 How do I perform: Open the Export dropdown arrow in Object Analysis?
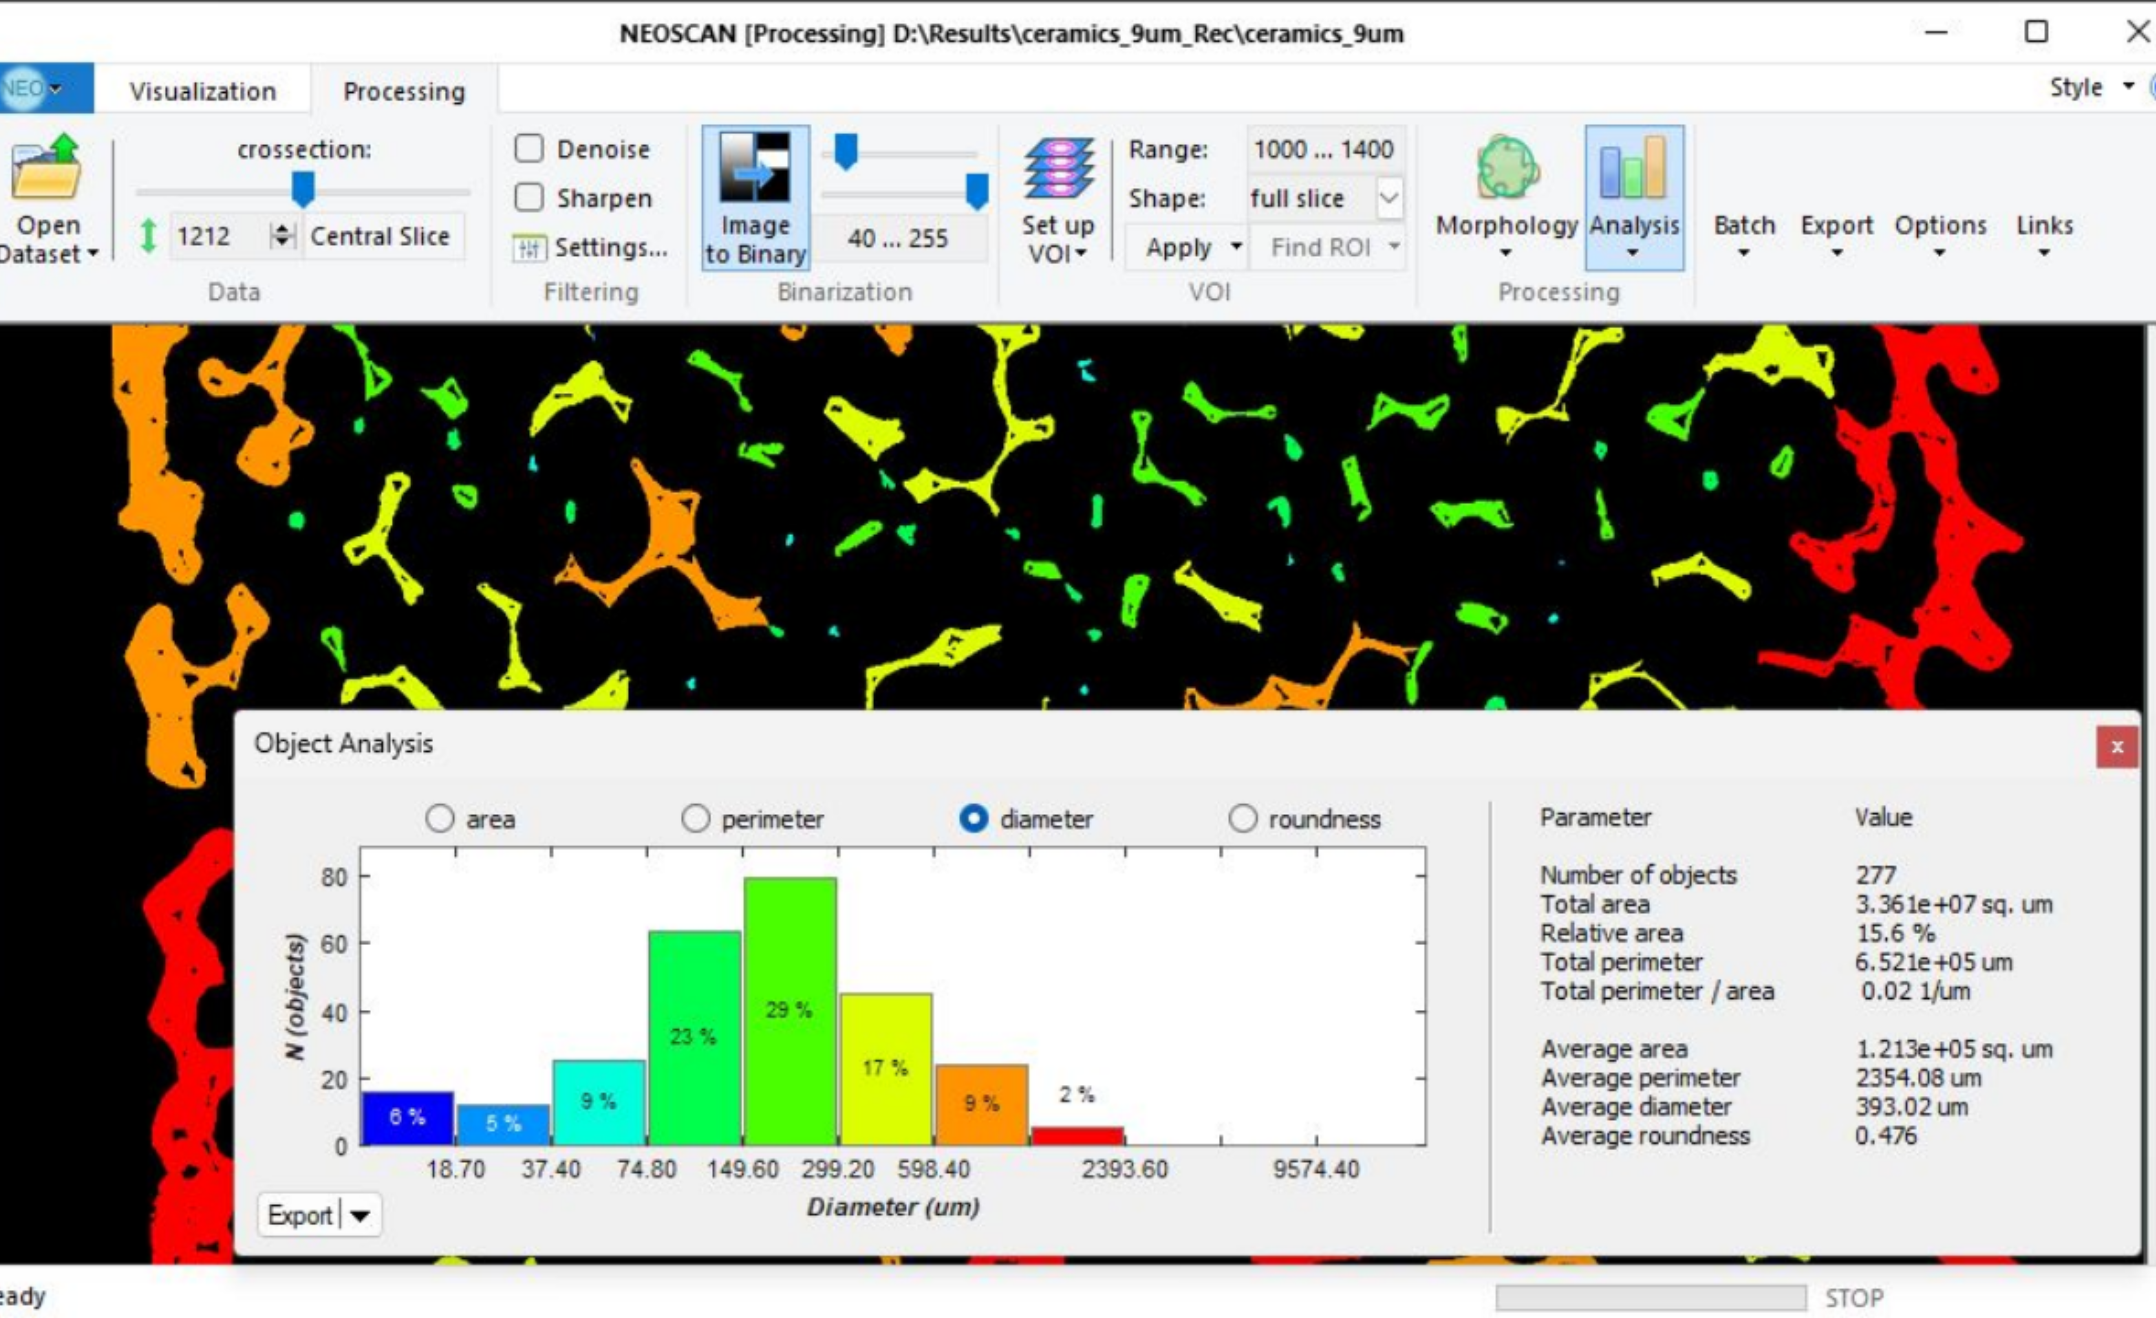pyautogui.click(x=361, y=1215)
